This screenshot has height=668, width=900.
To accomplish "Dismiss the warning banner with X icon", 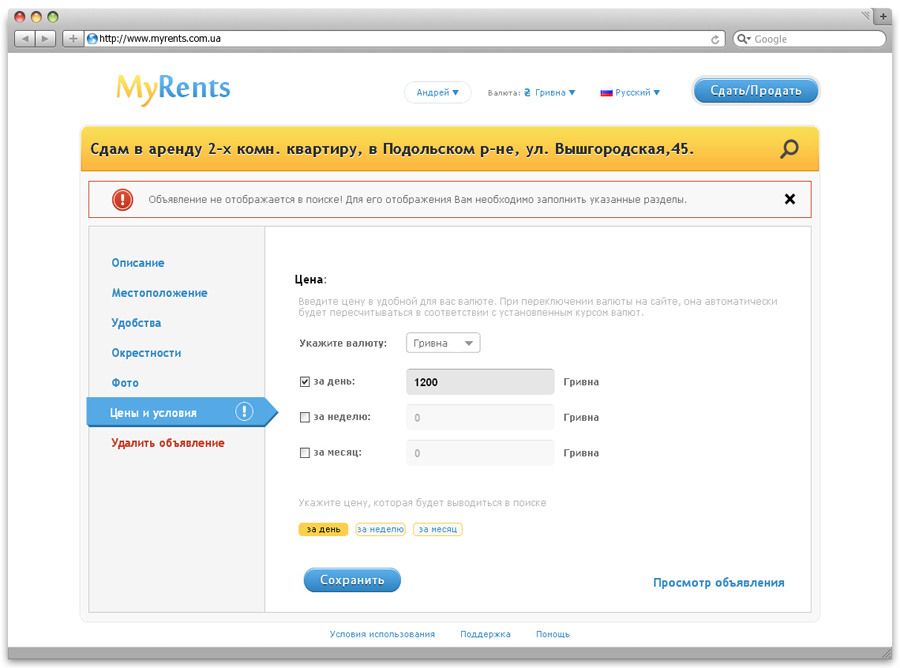I will (790, 199).
